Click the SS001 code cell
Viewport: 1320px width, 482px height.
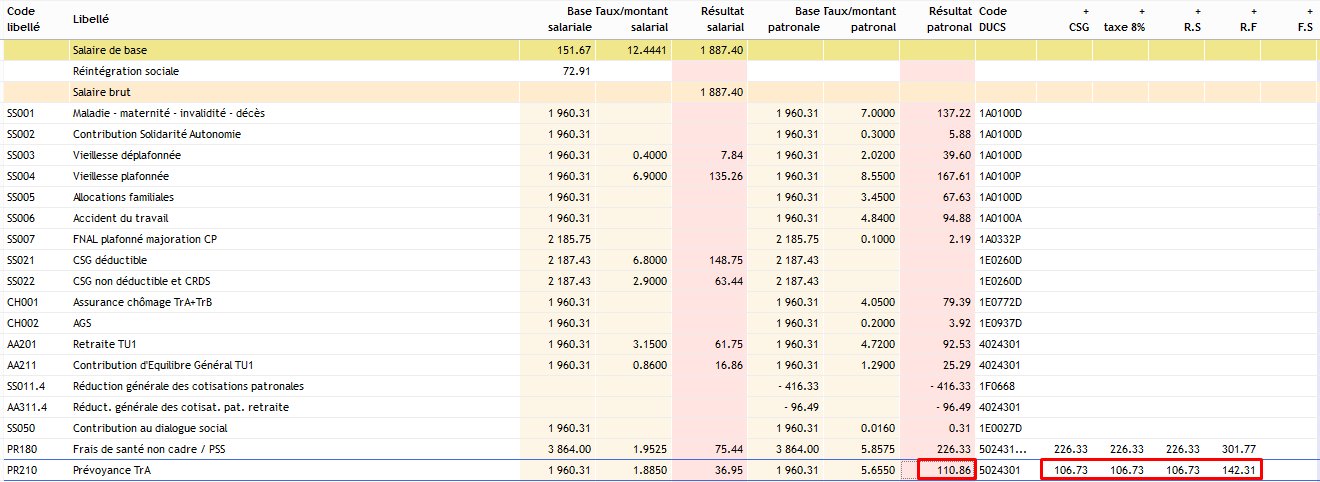21,113
